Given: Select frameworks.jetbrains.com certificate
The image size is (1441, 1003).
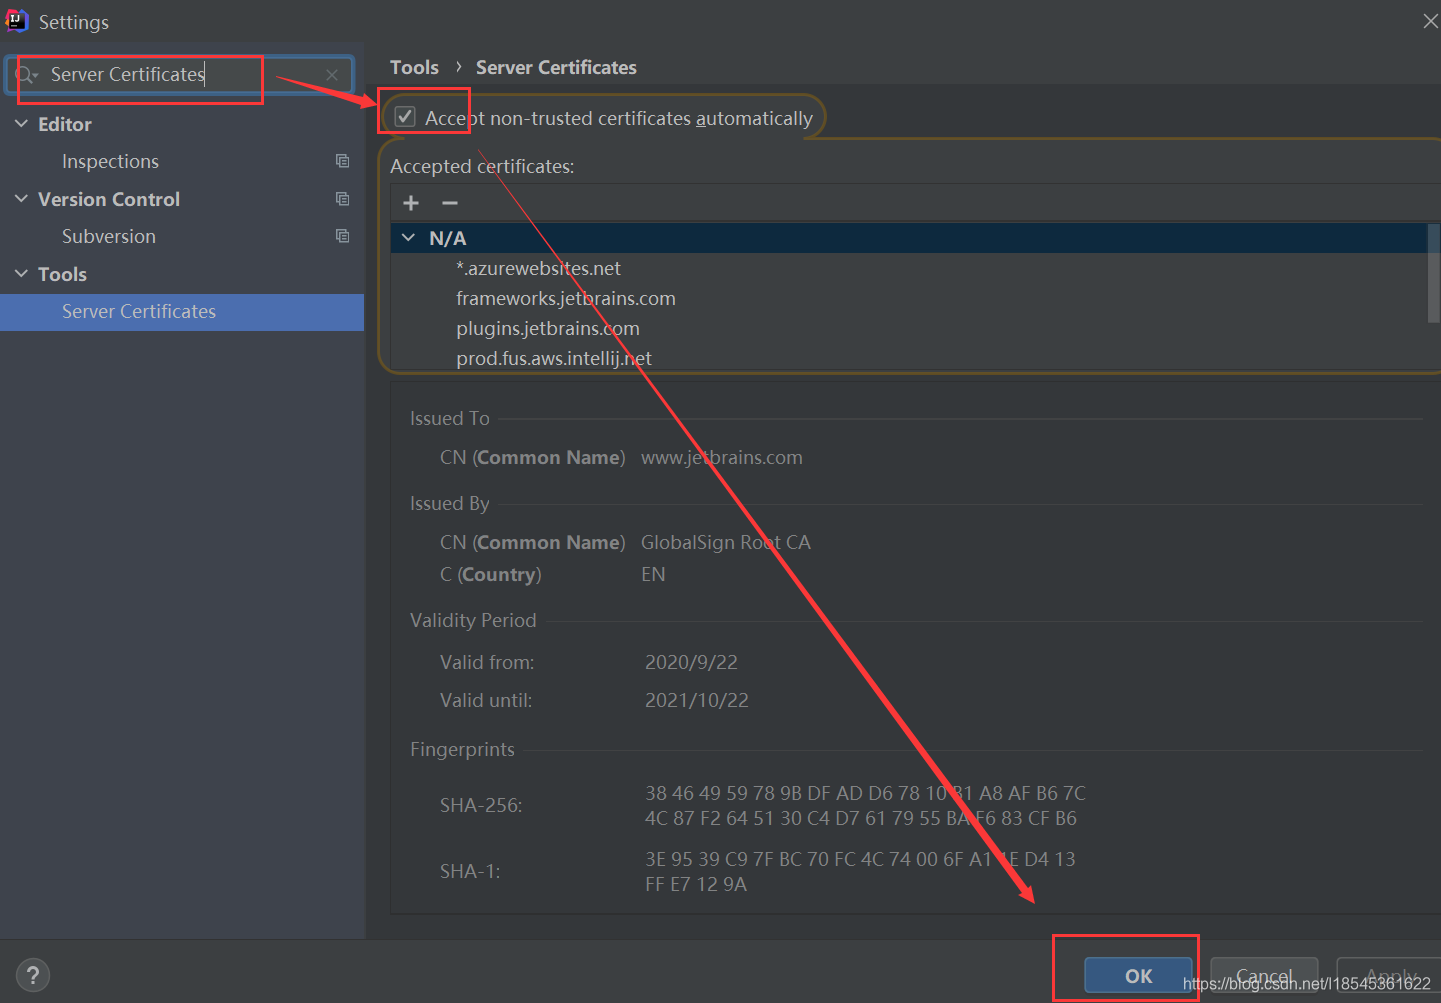Looking at the screenshot, I should pyautogui.click(x=566, y=298).
